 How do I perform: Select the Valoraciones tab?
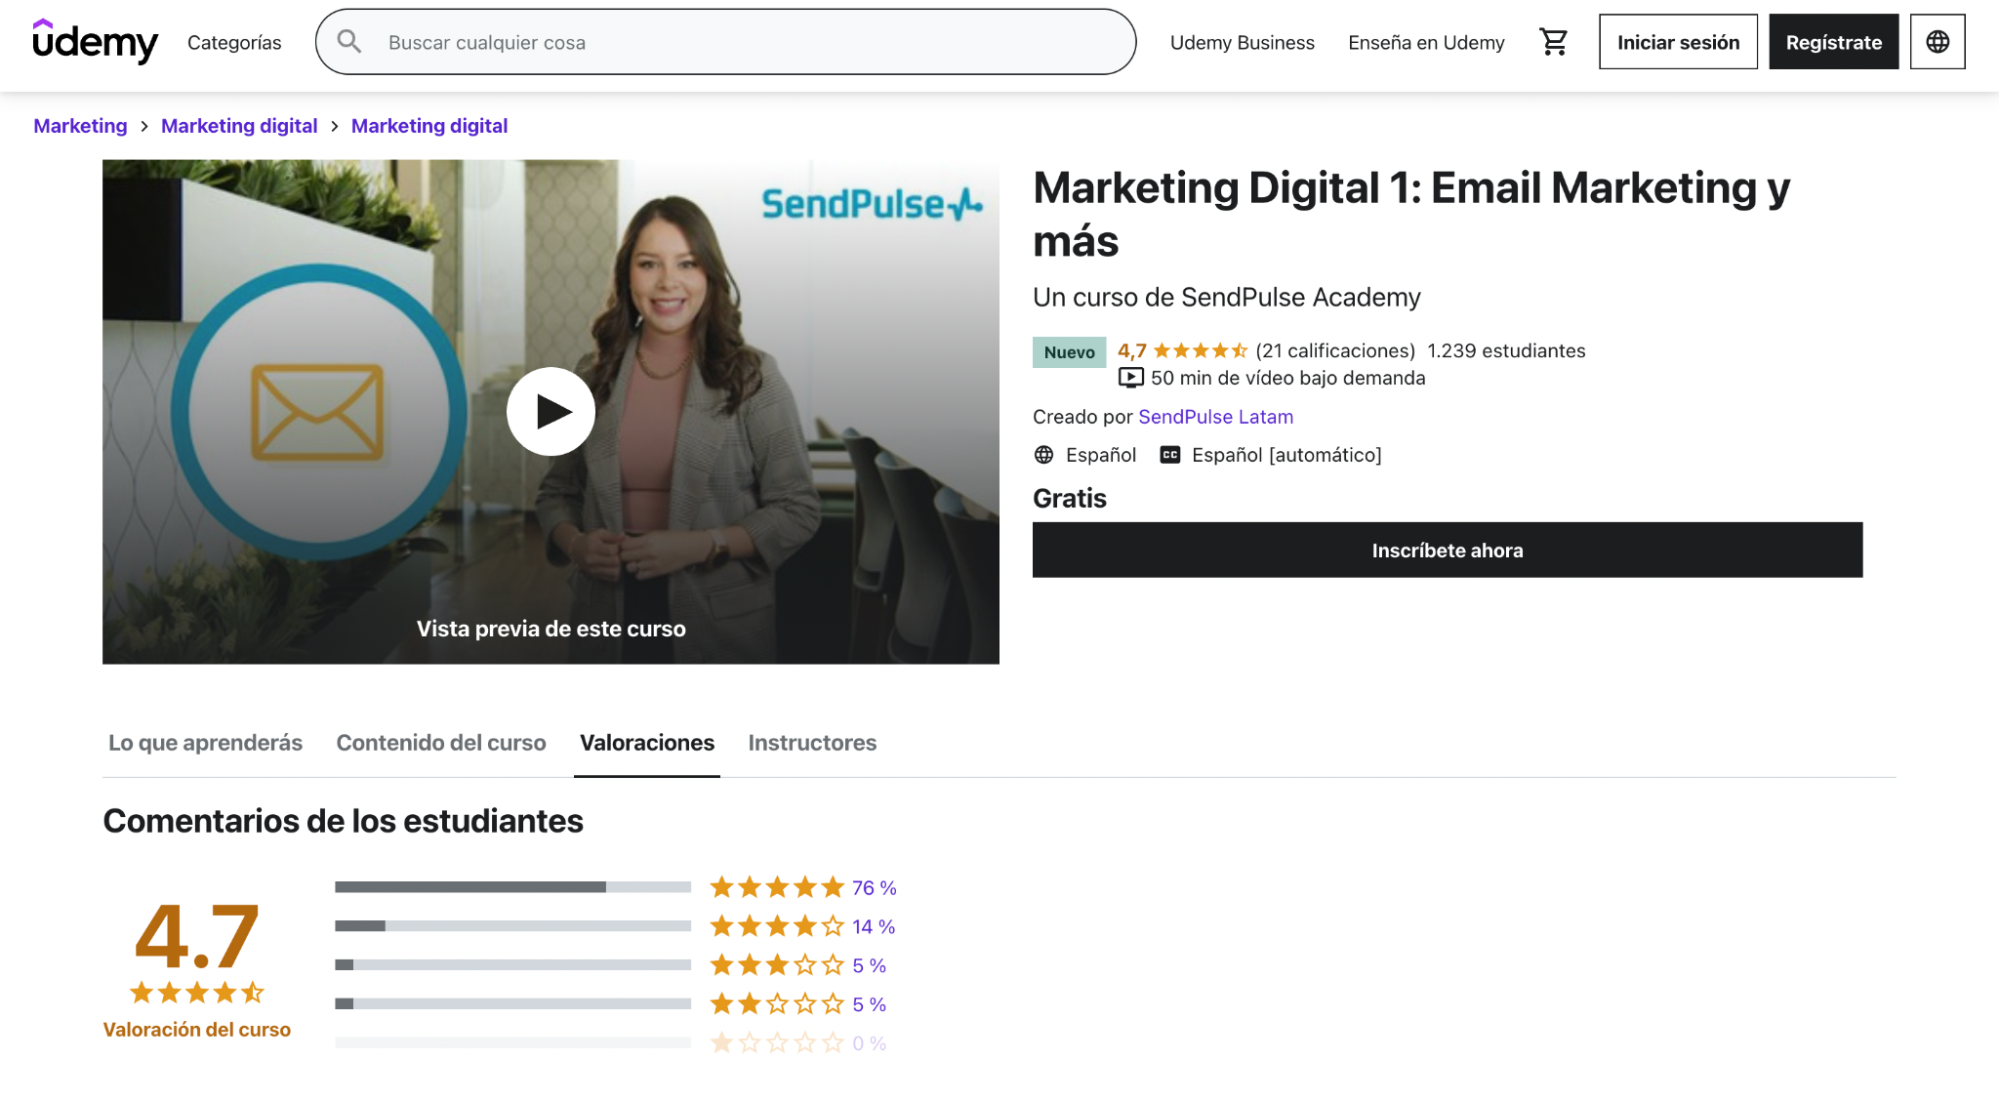point(647,743)
